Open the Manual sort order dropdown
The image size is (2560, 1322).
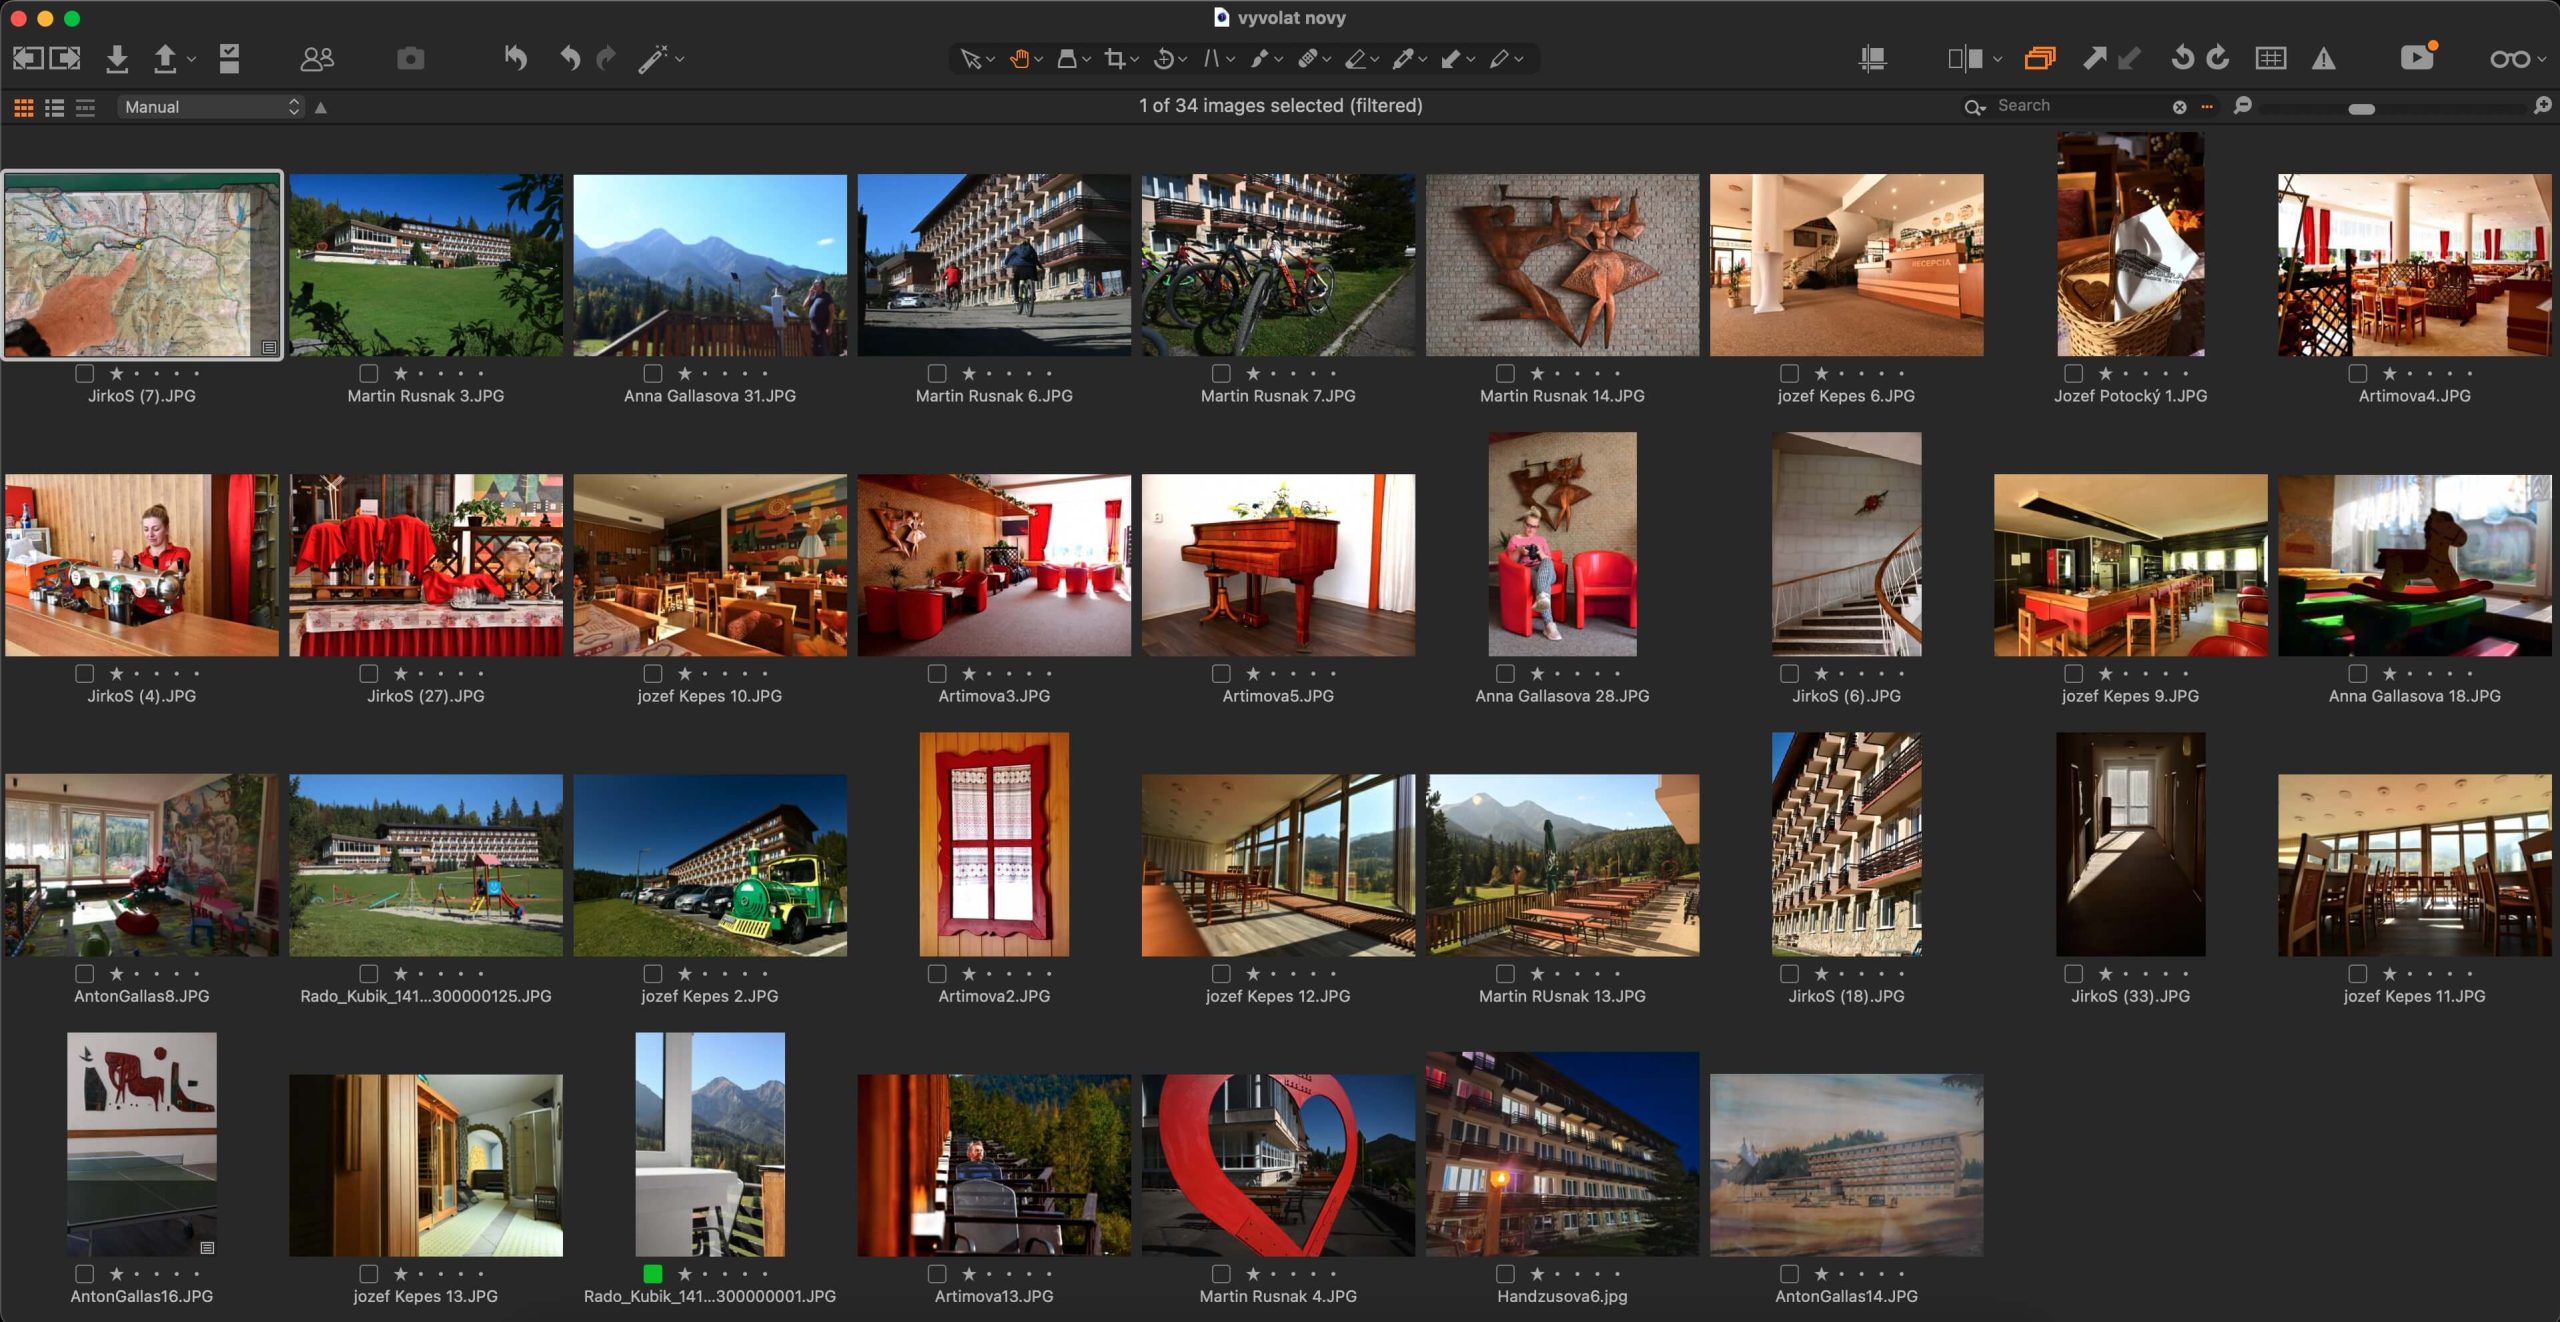pos(211,107)
